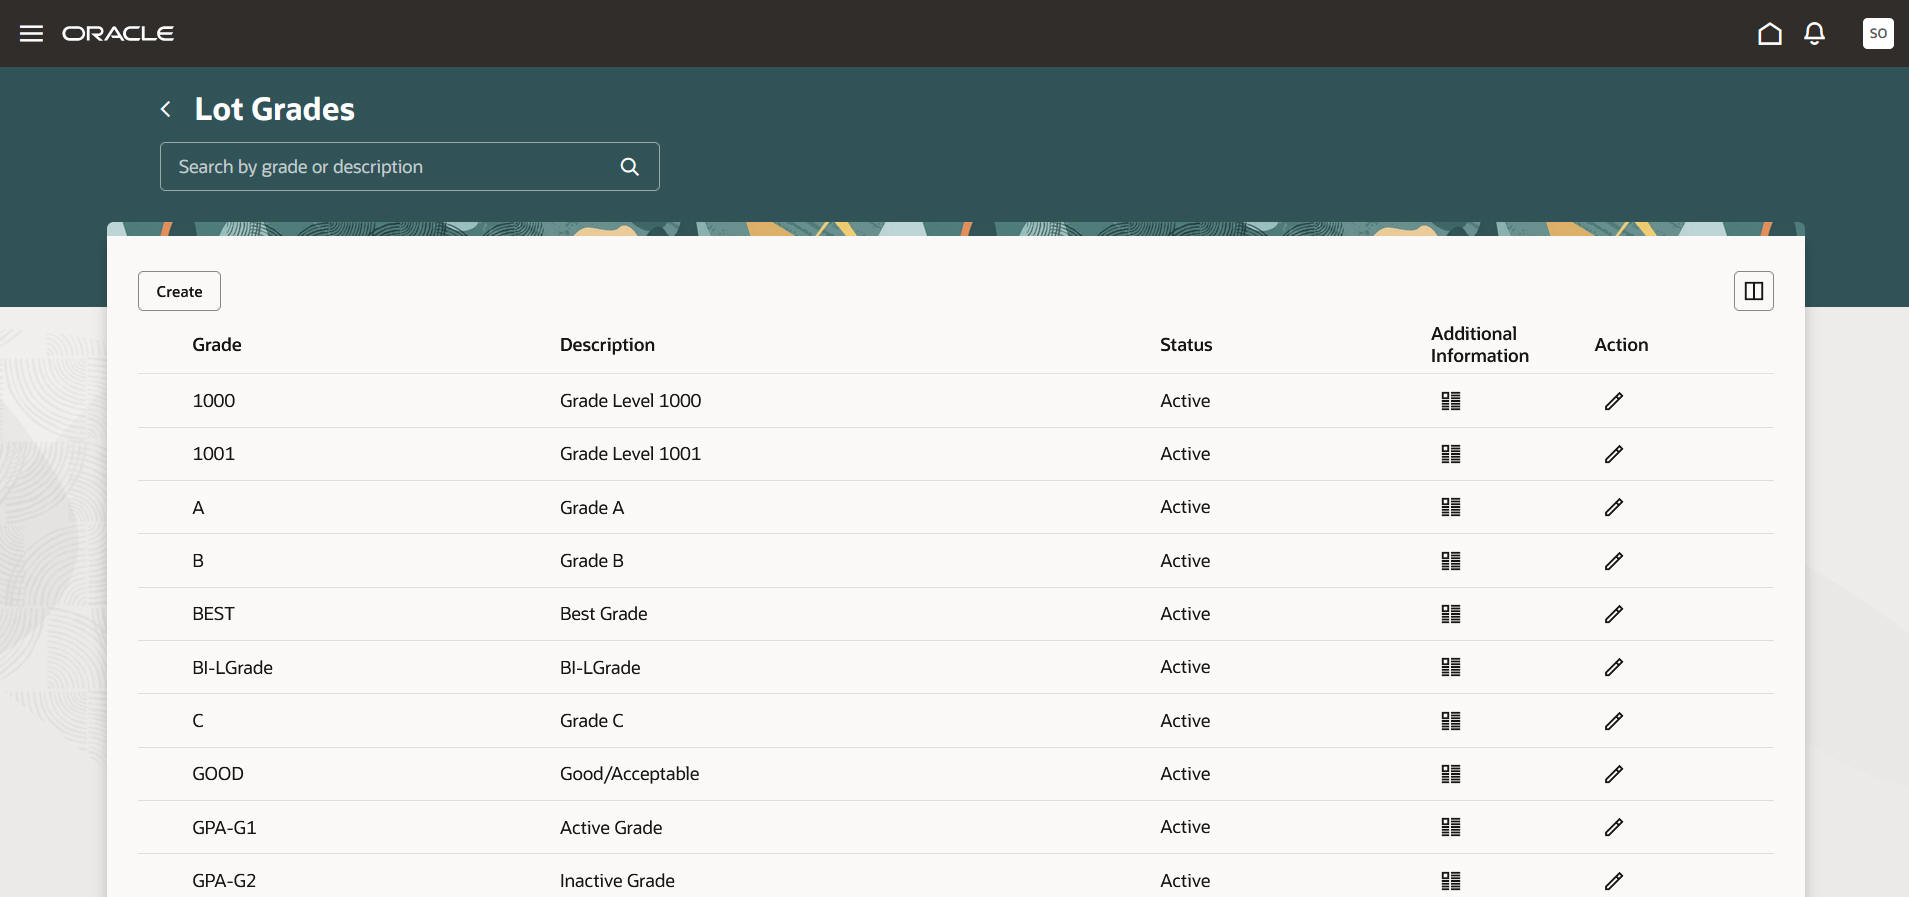View additional information for grade 1001

point(1451,454)
